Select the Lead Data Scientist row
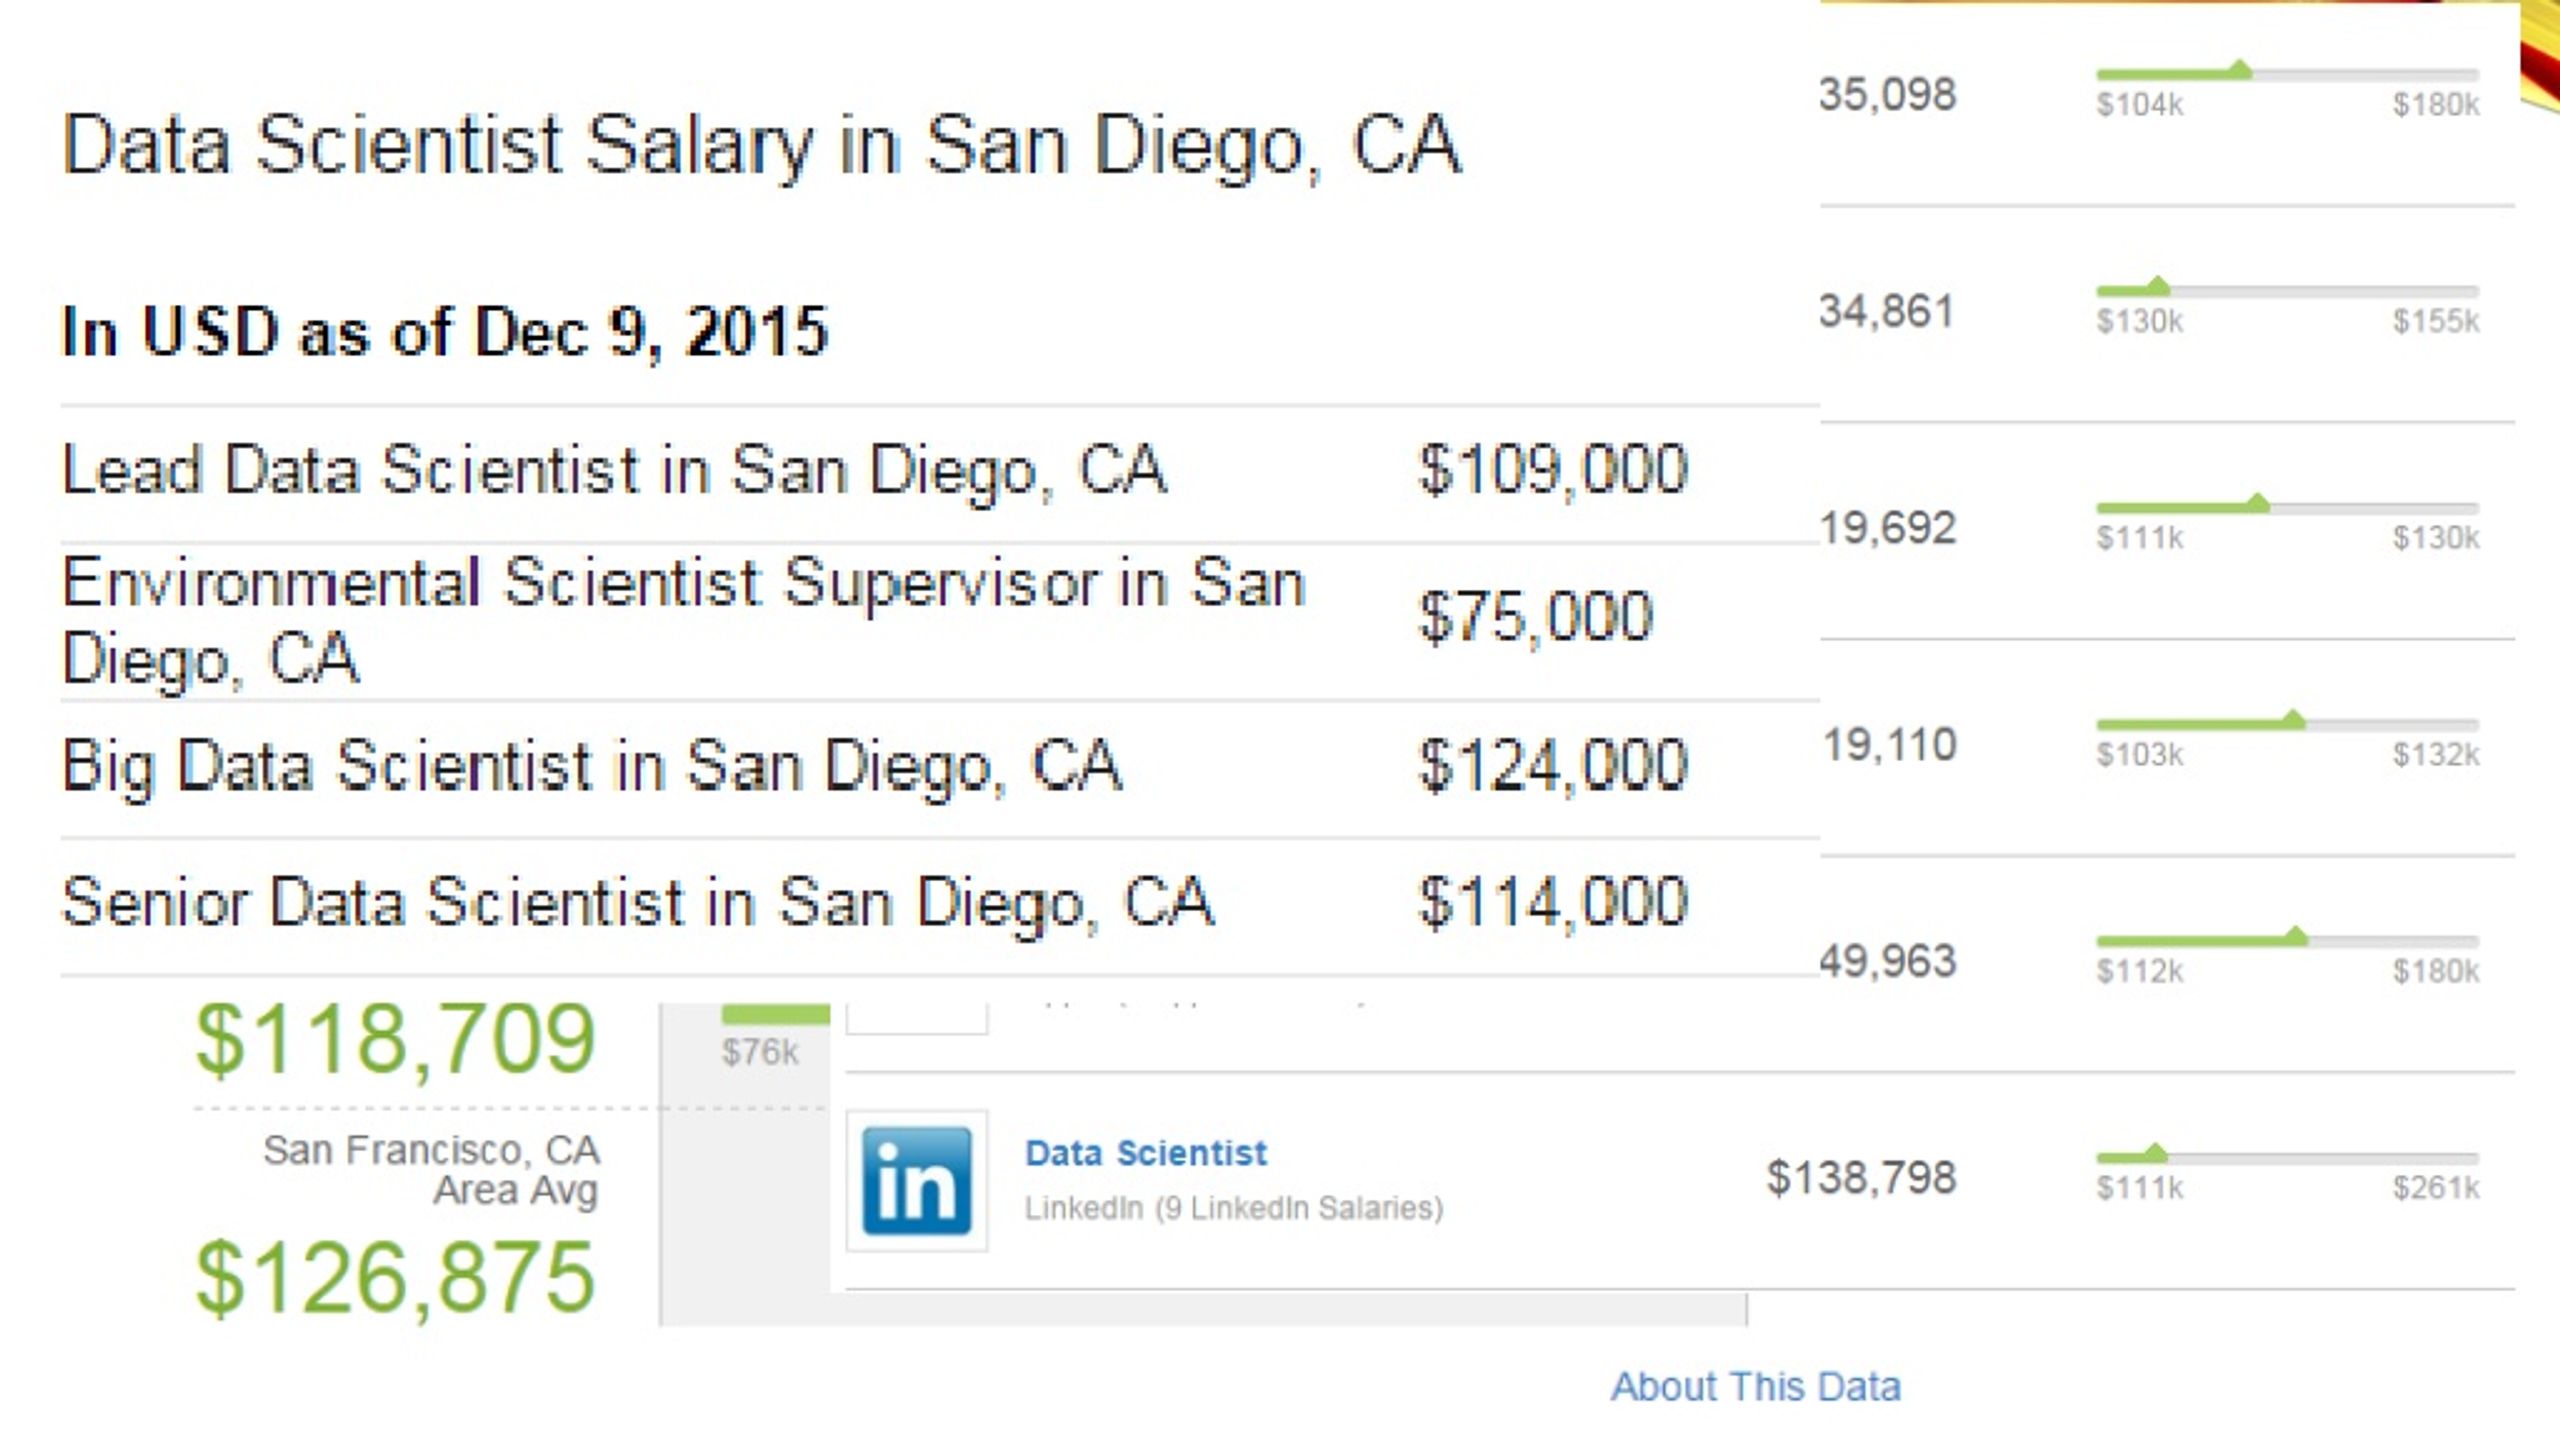2560x1440 pixels. coord(939,472)
